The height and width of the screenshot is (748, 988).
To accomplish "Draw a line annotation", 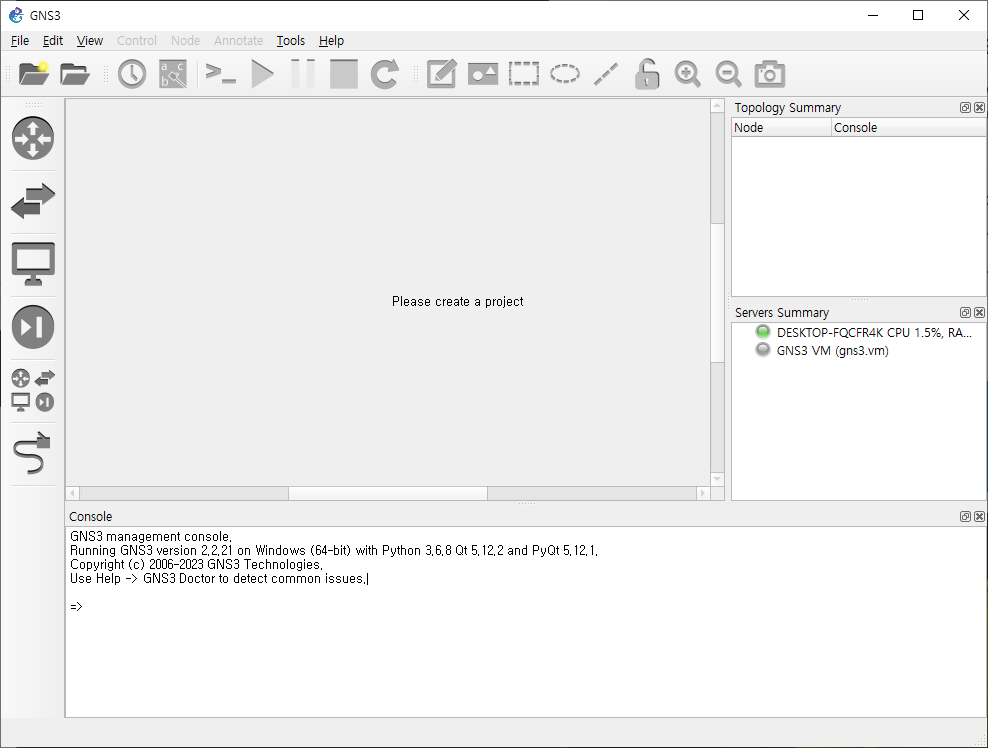I will point(606,74).
